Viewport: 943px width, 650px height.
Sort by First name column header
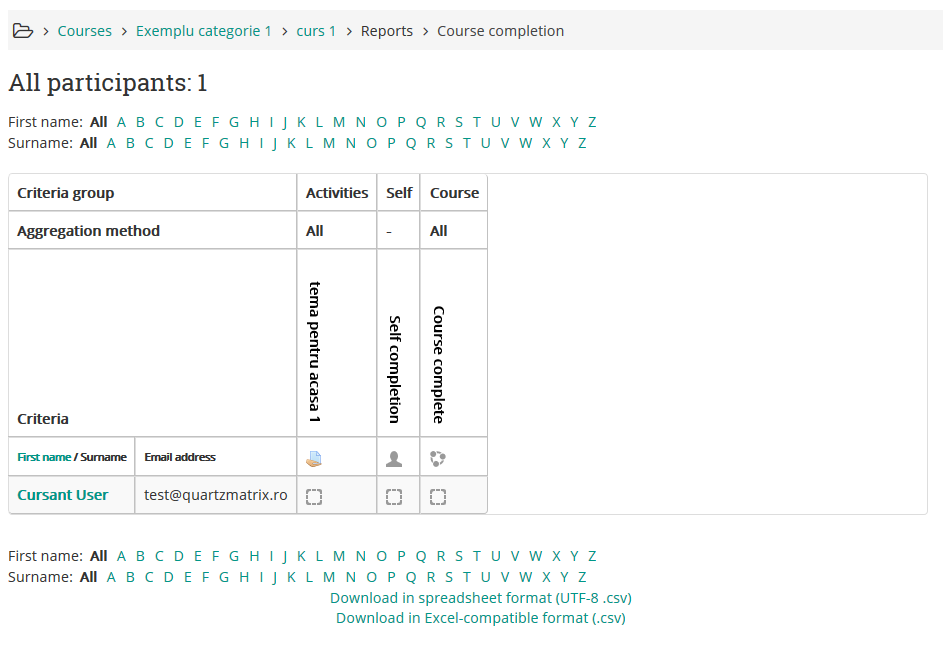coord(44,457)
